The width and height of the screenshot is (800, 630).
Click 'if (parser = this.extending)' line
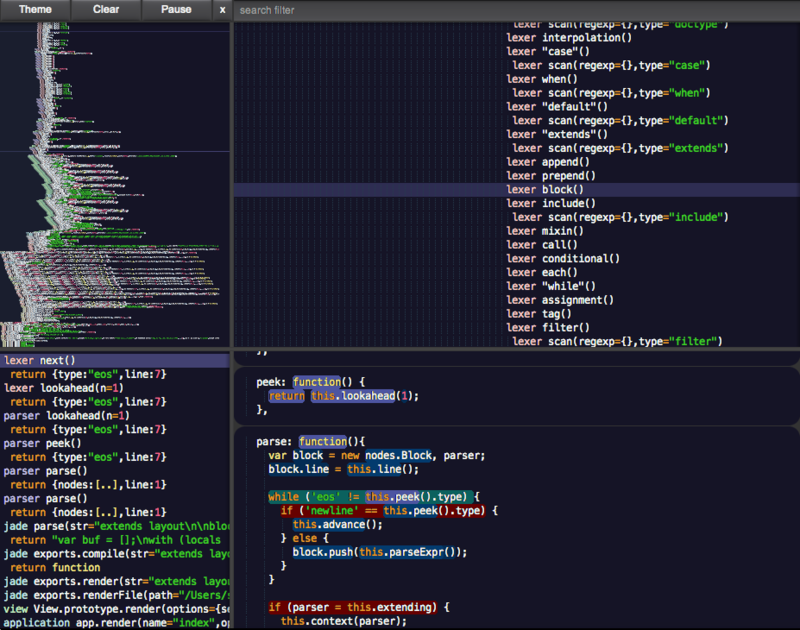click(x=359, y=607)
